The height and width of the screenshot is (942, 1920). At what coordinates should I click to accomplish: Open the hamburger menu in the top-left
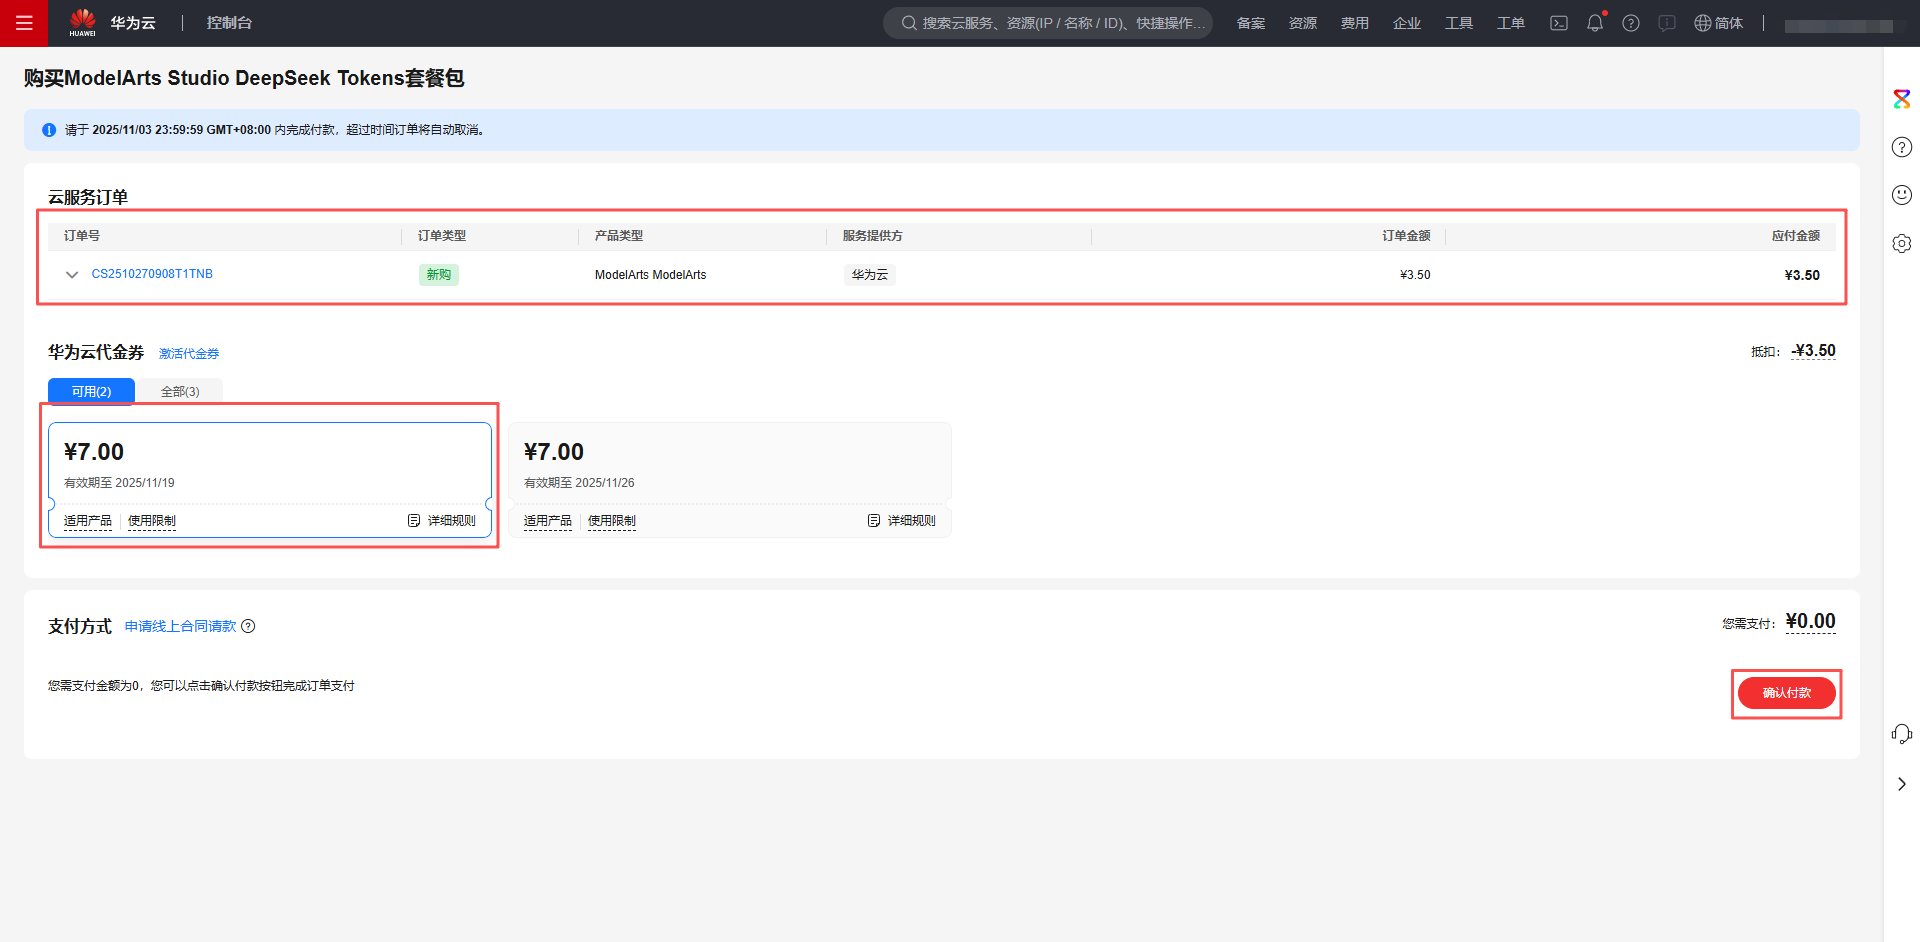[24, 23]
